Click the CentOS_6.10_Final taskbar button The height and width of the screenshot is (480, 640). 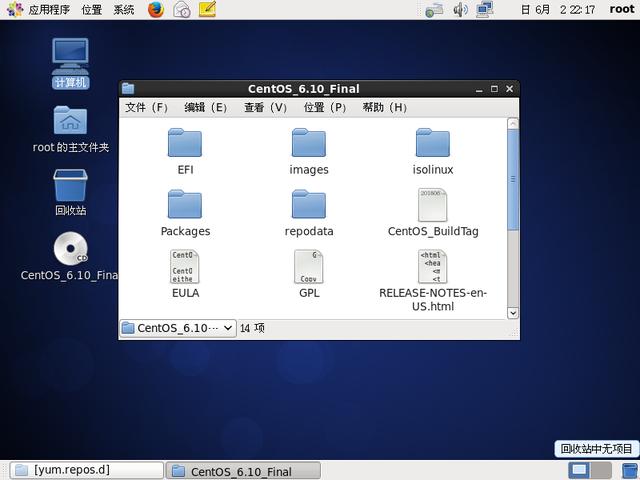244,471
